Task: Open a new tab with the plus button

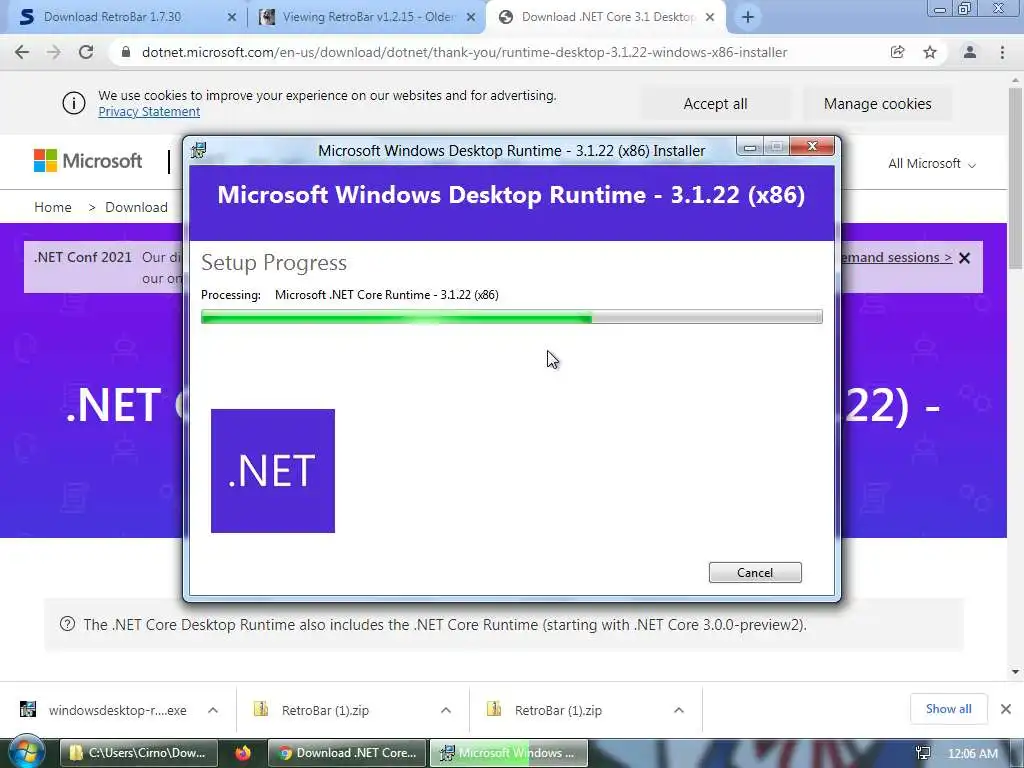Action: coord(748,17)
